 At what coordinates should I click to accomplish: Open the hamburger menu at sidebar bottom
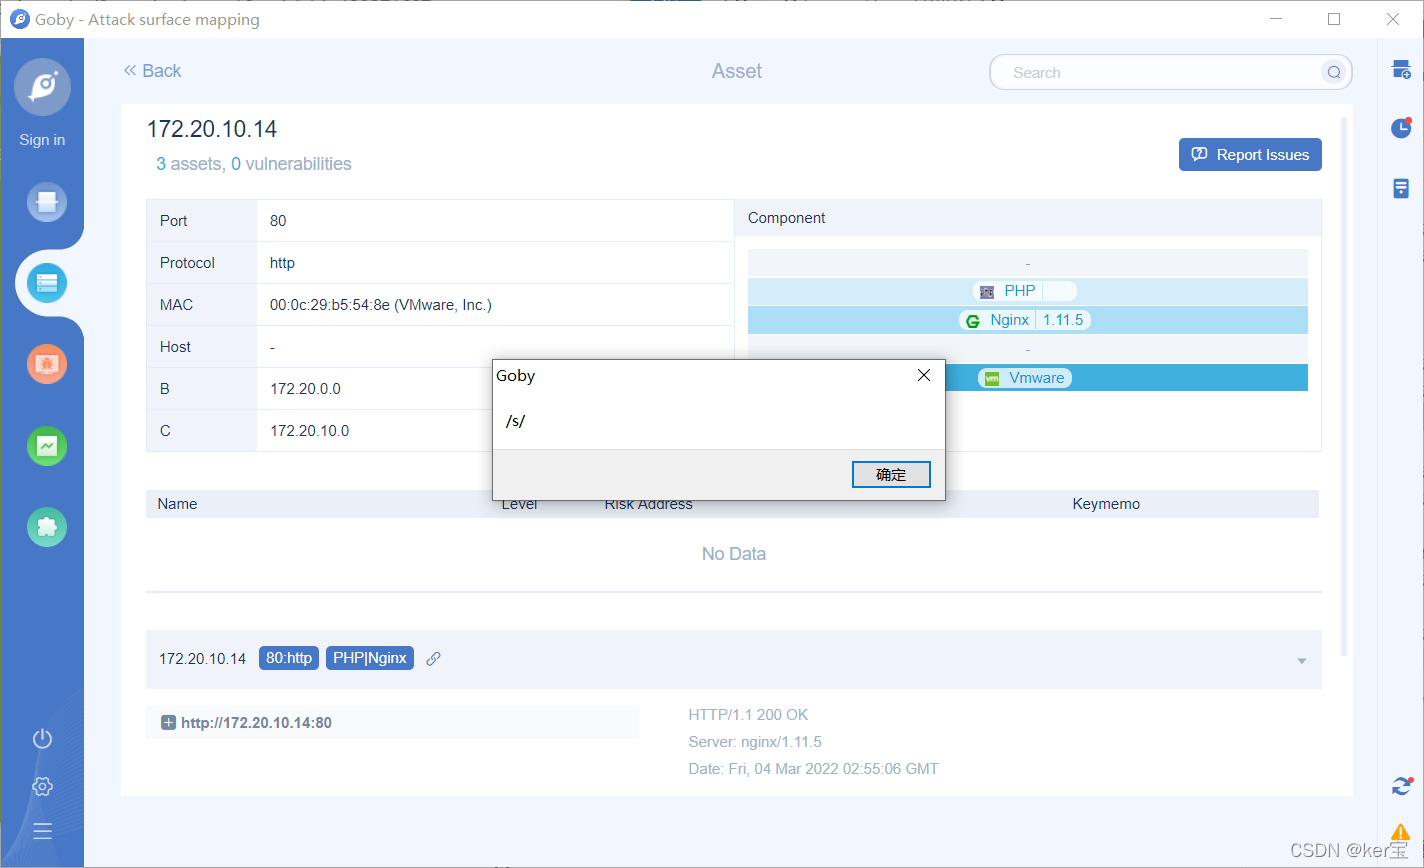42,831
